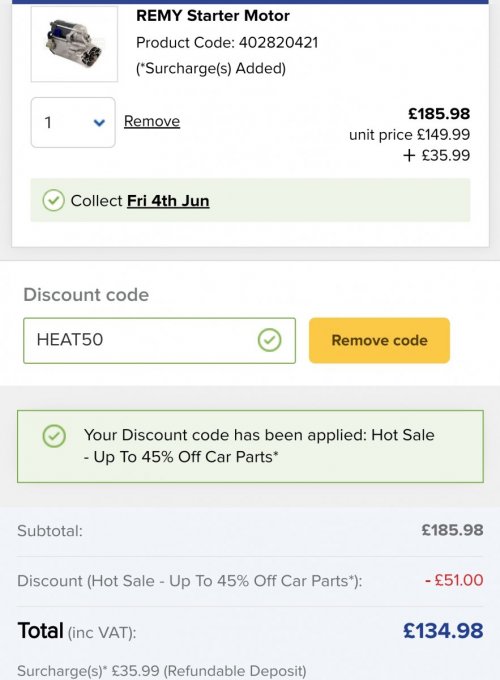
Task: Open the quantity dropdown showing 1
Action: coord(73,122)
